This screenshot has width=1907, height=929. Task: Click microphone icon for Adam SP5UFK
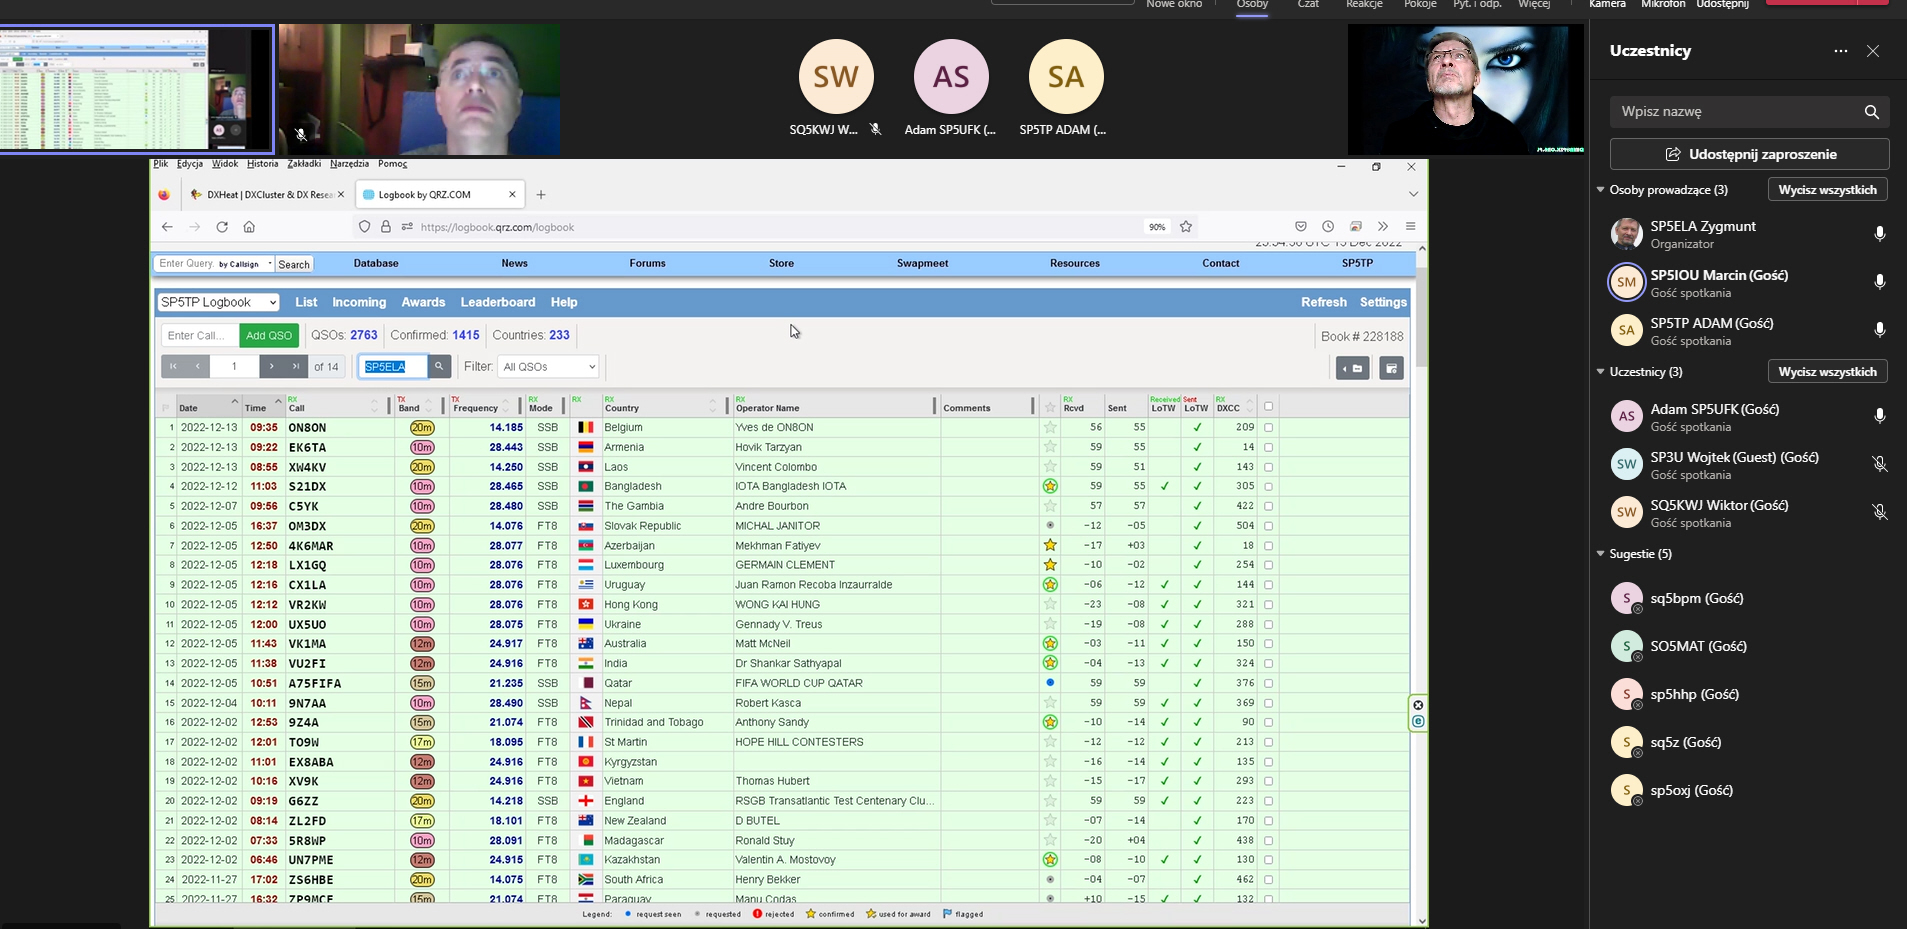coord(1880,416)
